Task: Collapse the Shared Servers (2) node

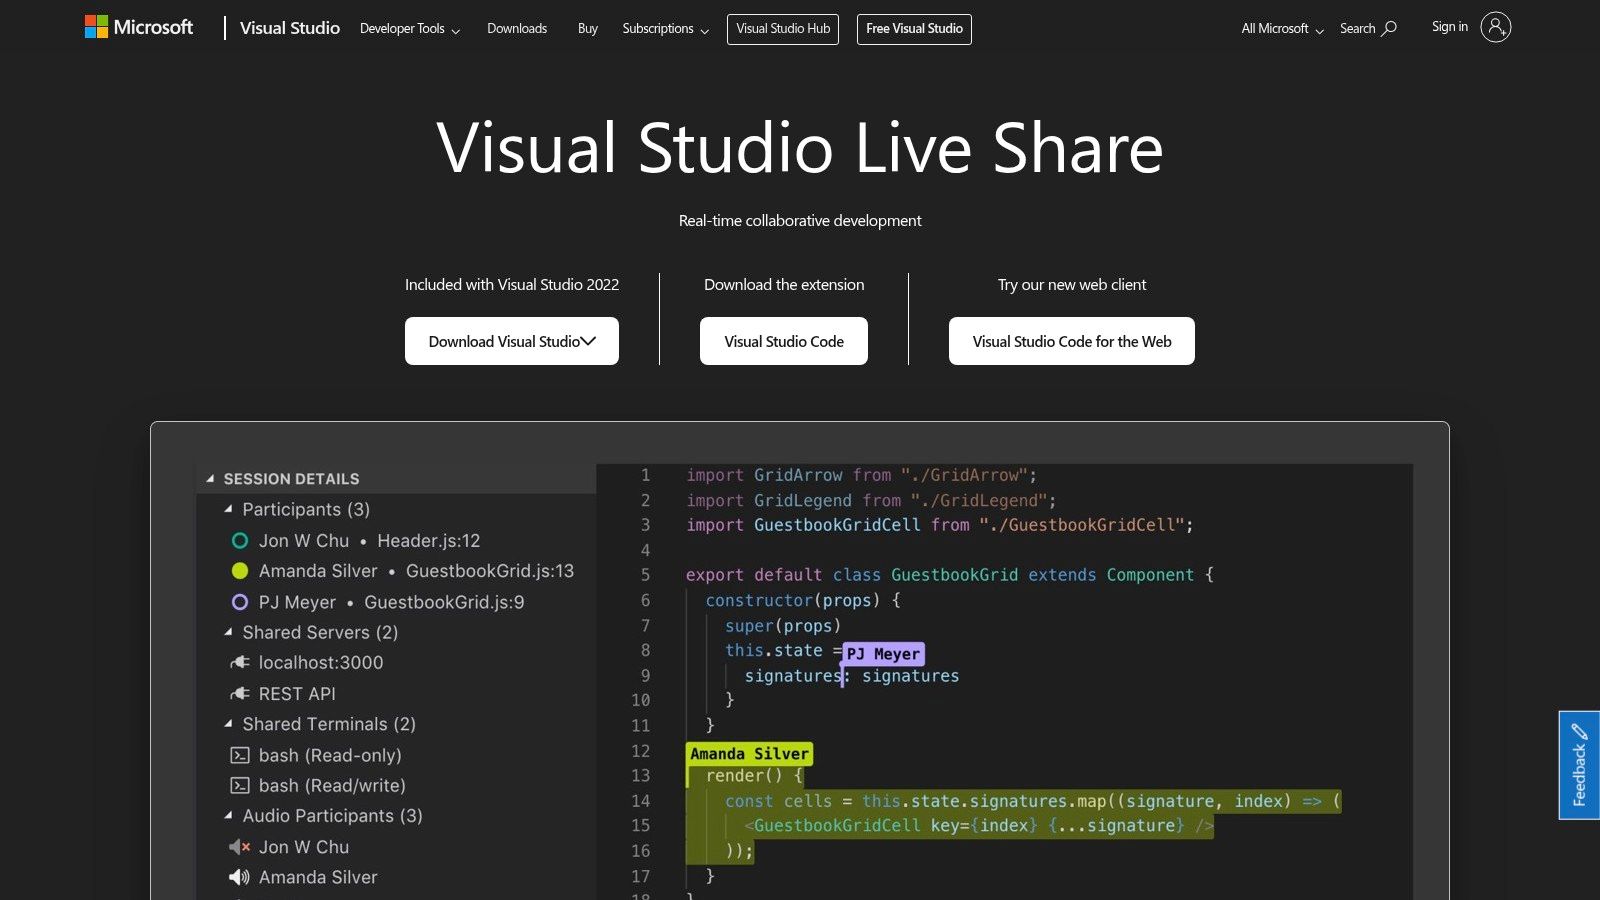Action: click(228, 632)
